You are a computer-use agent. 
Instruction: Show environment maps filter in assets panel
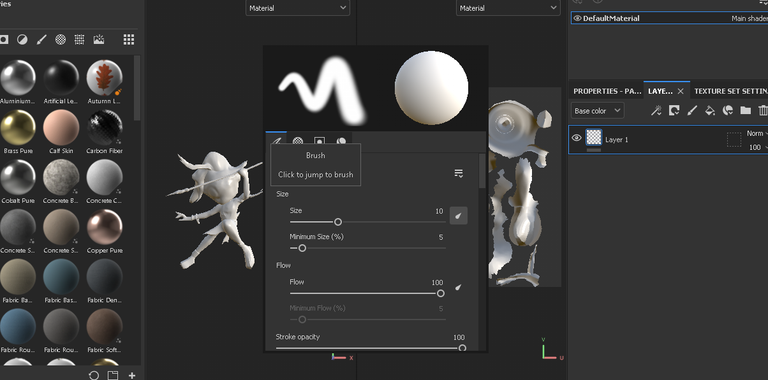(x=98, y=40)
